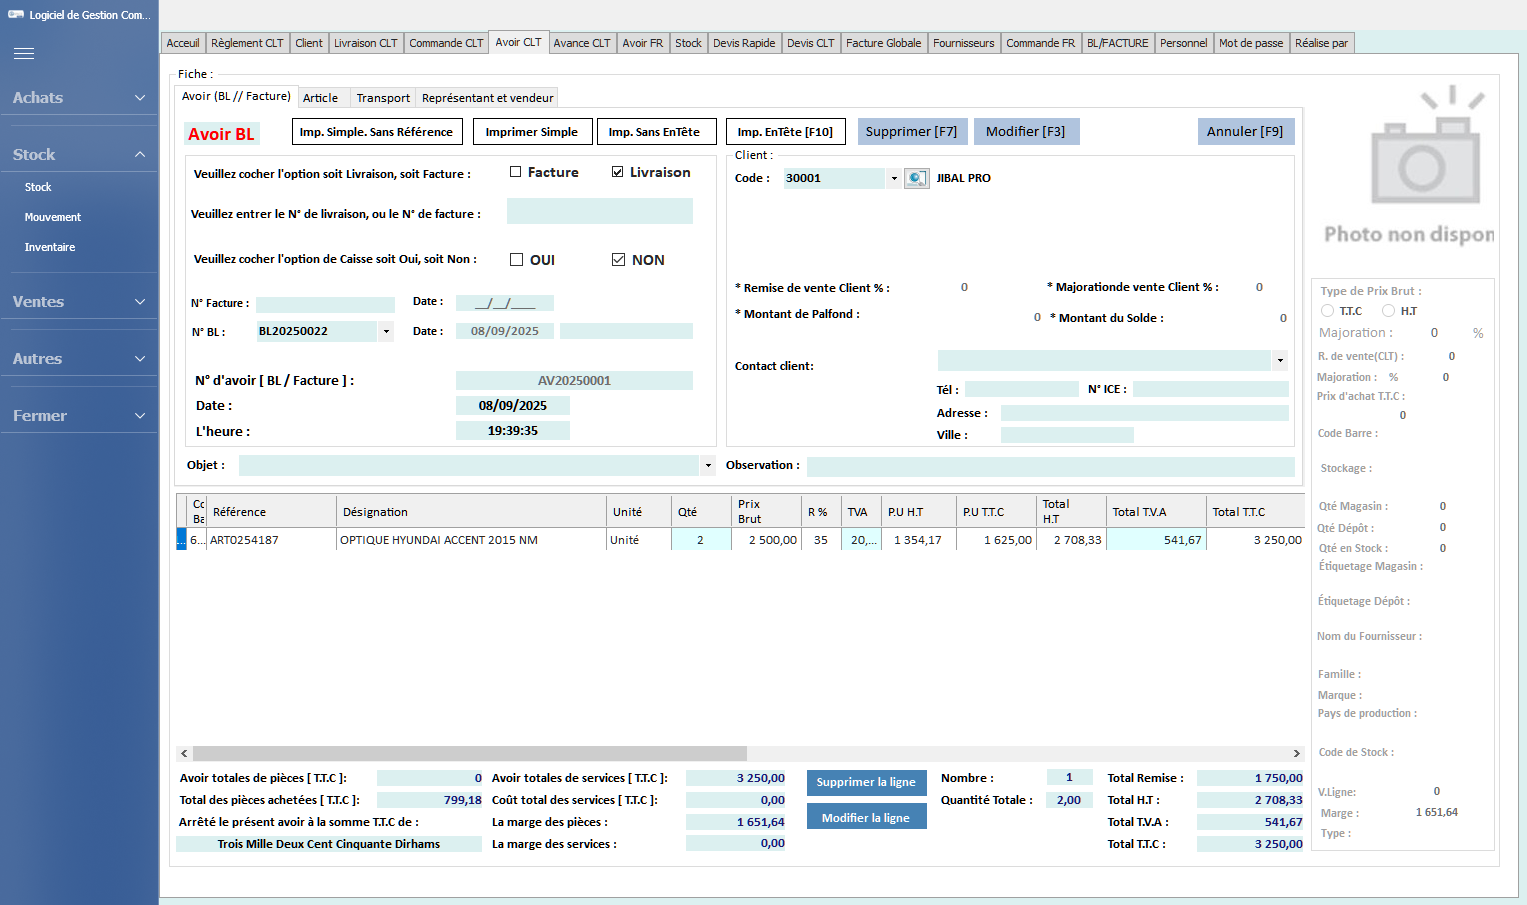The width and height of the screenshot is (1527, 905).
Task: Expand the Autres sidebar section
Action: (x=79, y=359)
